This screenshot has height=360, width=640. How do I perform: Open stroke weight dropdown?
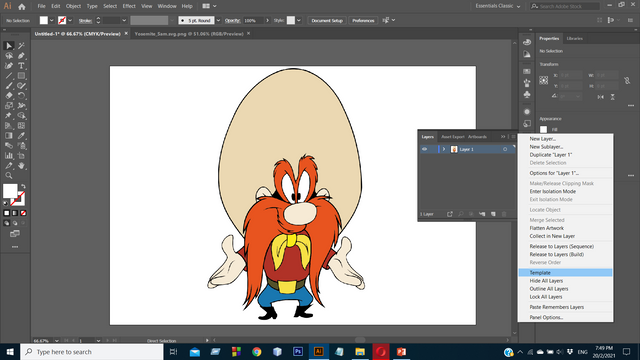point(124,20)
